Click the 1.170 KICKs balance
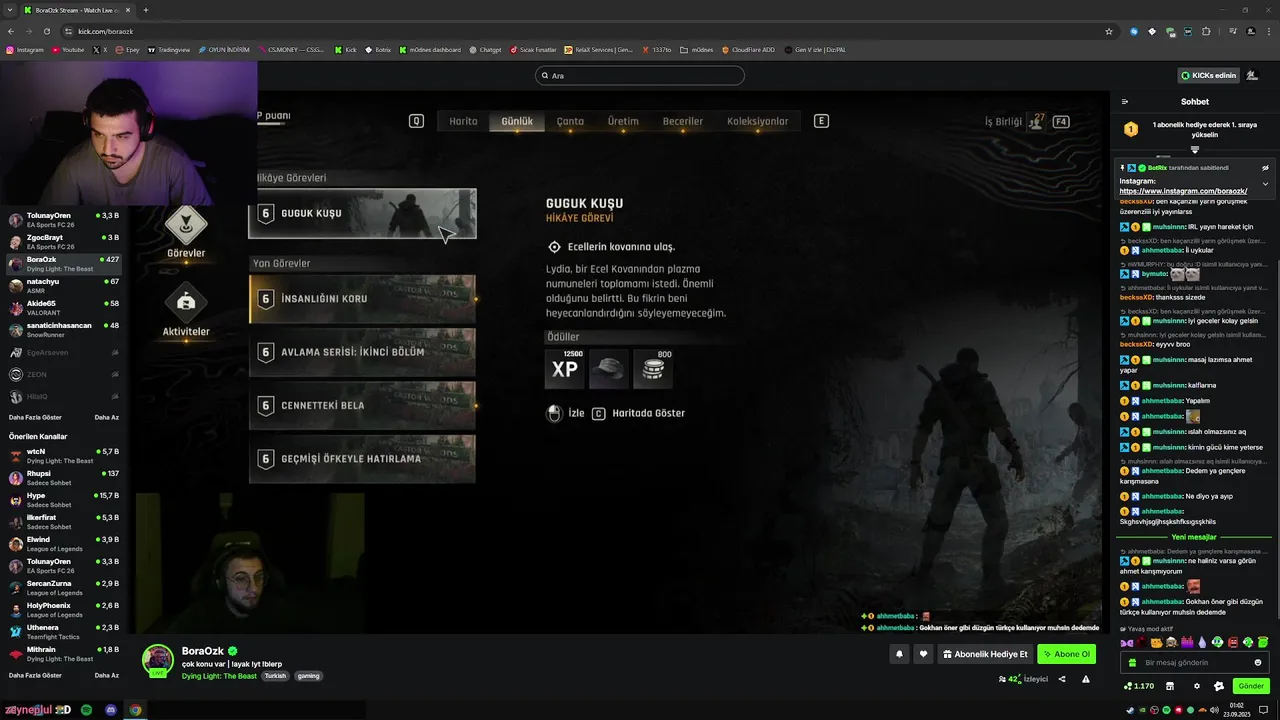This screenshot has height=720, width=1280. [x=1139, y=686]
